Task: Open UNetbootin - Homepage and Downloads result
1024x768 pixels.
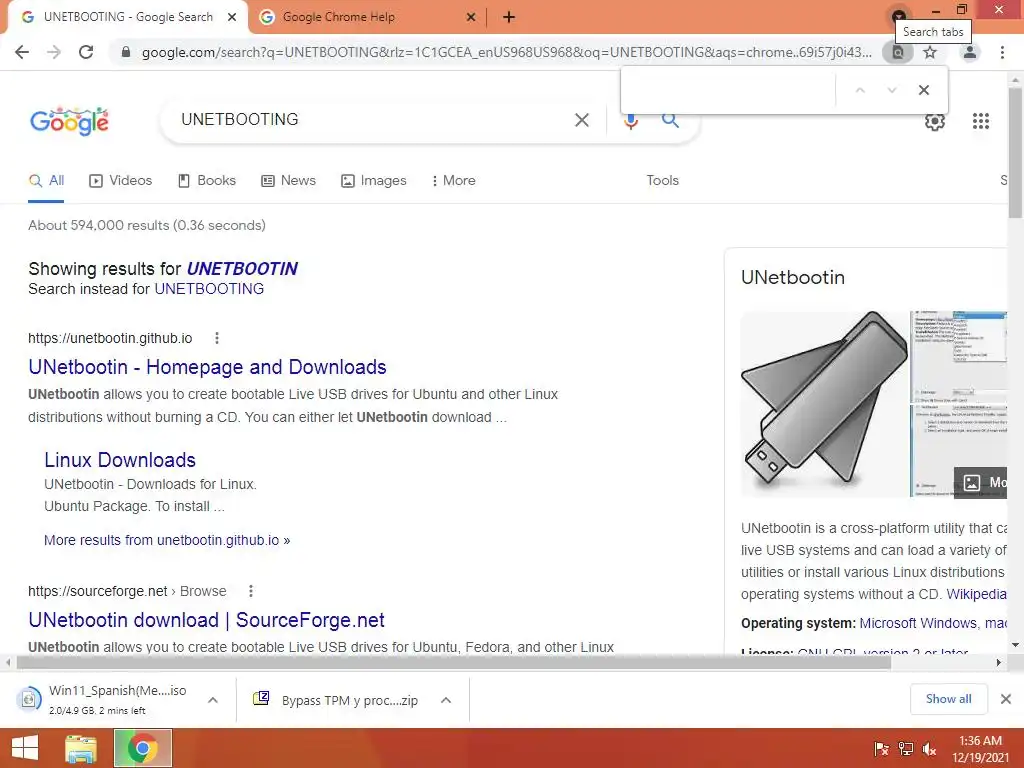Action: point(207,367)
